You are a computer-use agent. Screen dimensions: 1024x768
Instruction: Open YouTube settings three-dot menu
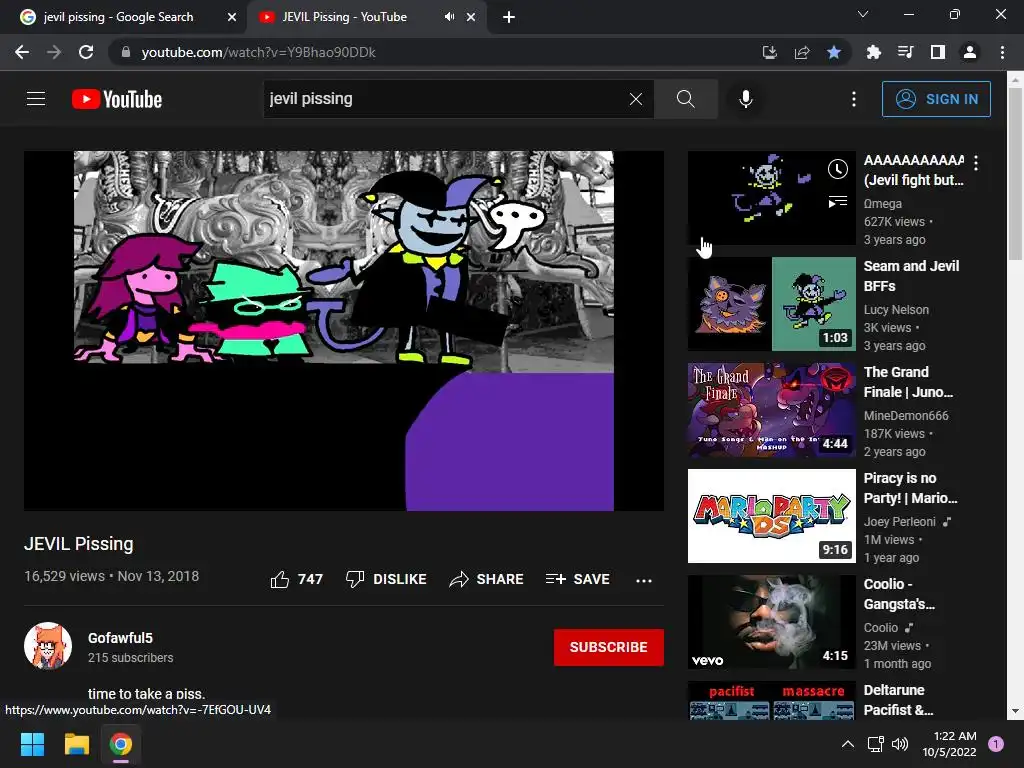point(854,99)
